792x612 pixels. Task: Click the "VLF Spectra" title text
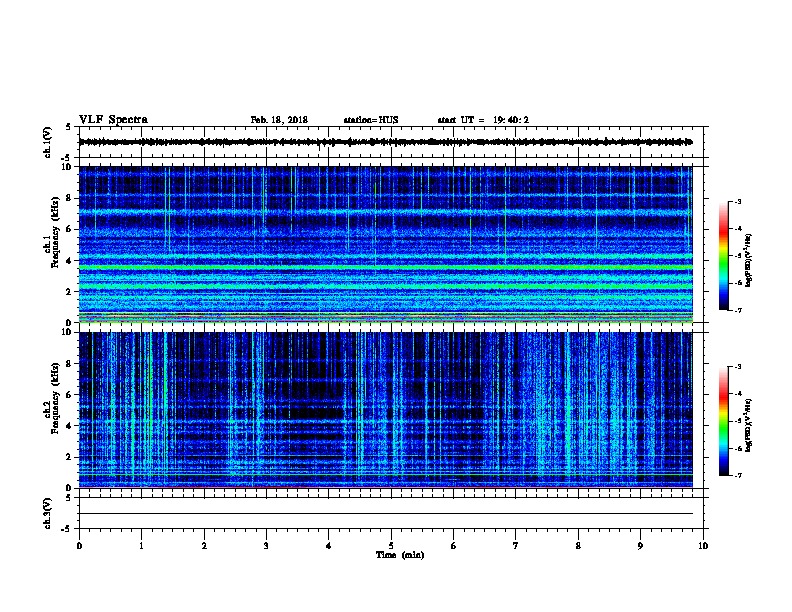113,120
